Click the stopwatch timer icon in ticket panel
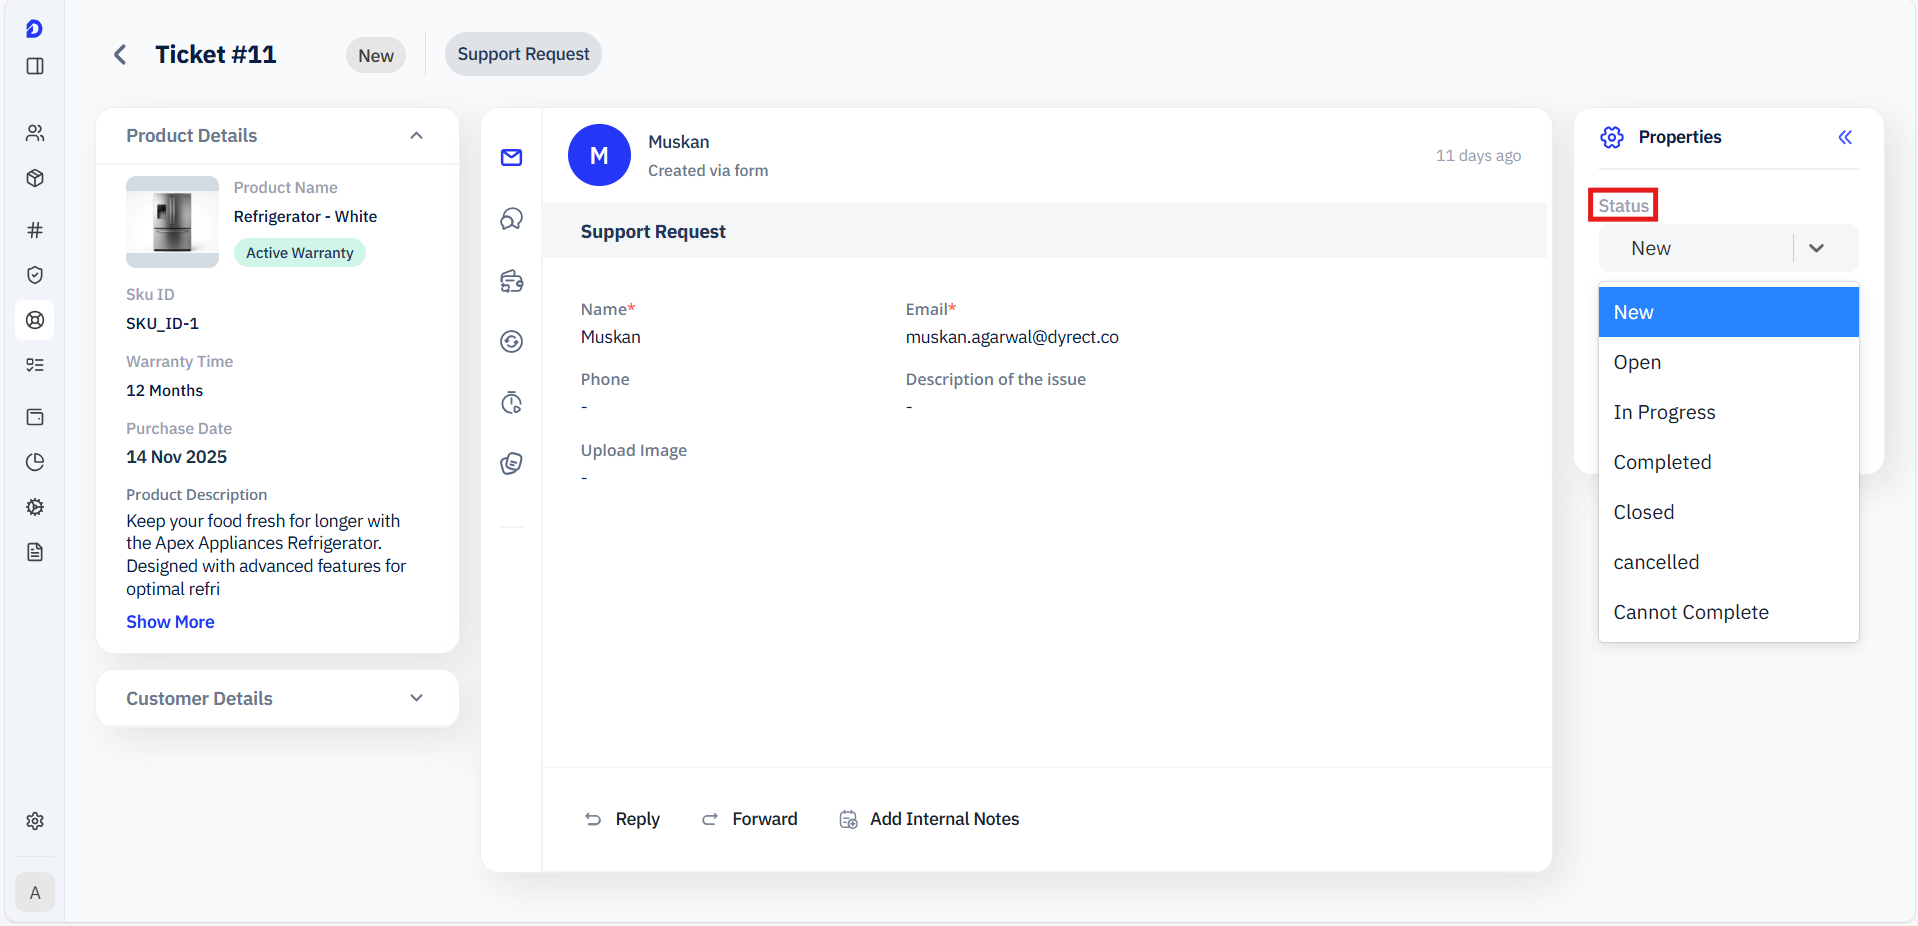The image size is (1918, 926). tap(512, 403)
